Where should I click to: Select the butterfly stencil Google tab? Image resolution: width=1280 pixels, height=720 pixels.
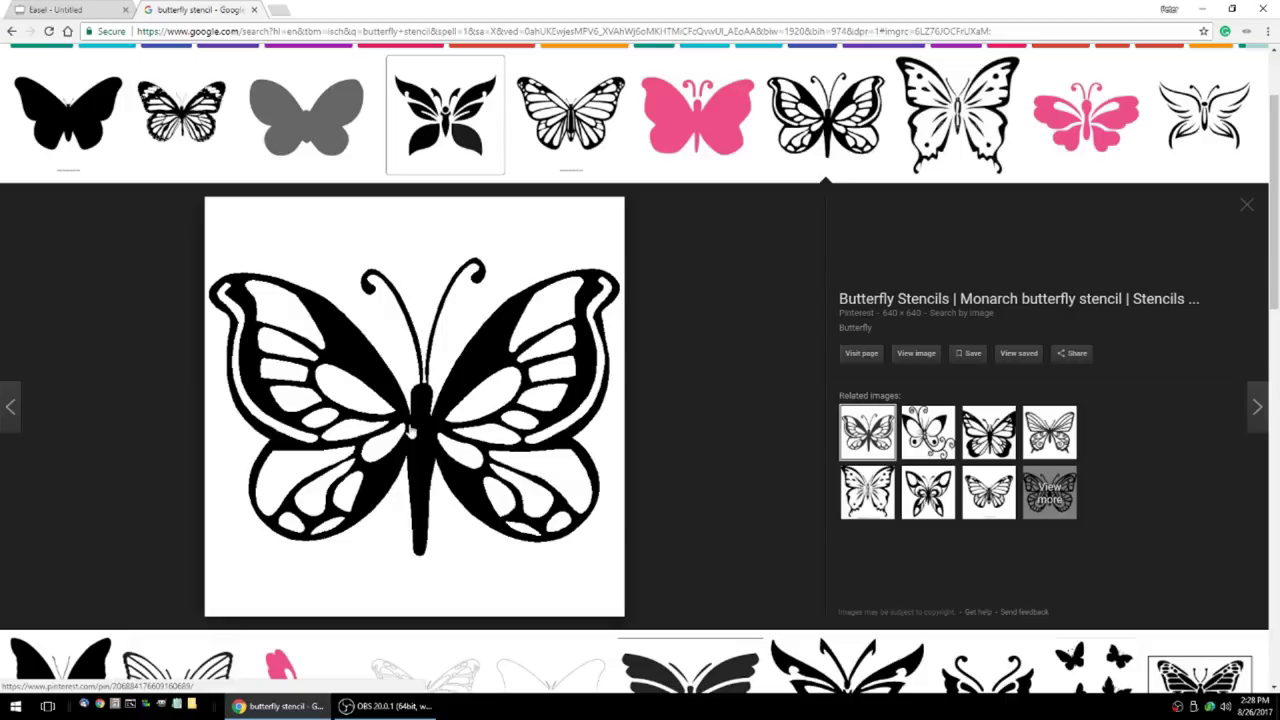click(x=200, y=10)
